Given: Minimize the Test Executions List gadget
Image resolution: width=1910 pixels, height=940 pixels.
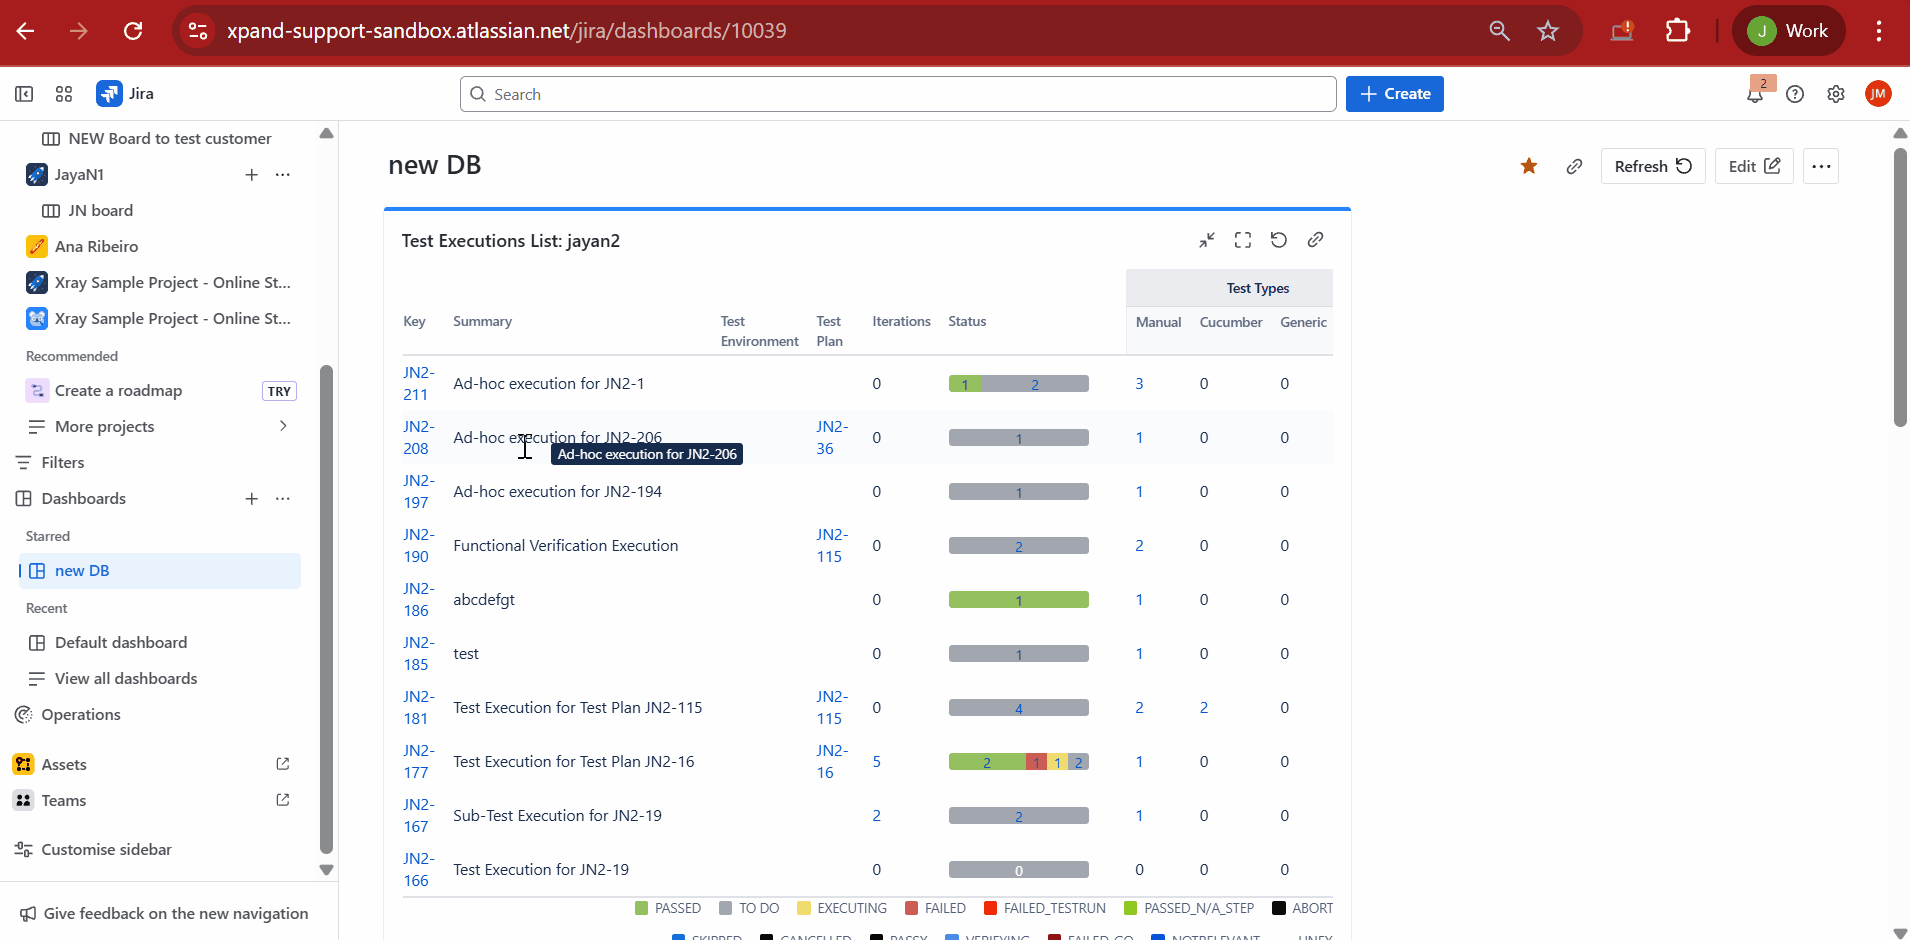Looking at the screenshot, I should click(x=1207, y=240).
